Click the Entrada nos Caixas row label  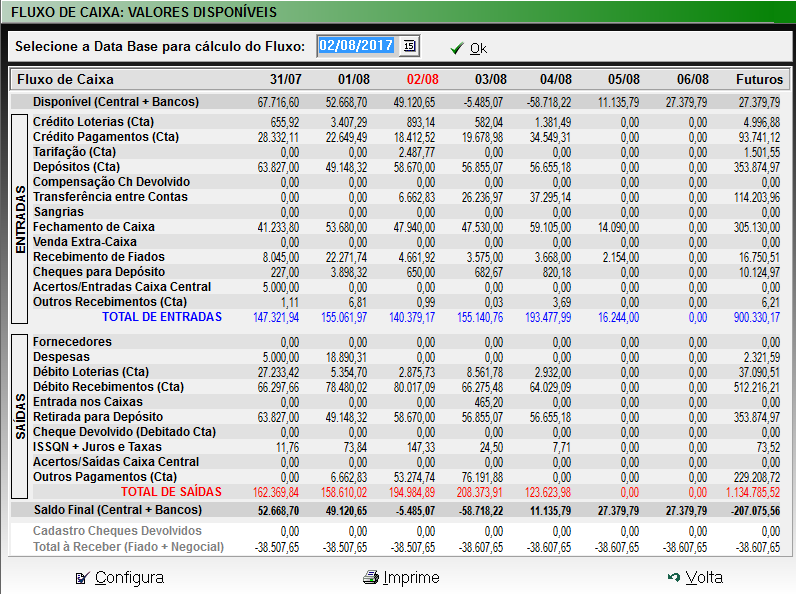[x=88, y=402]
